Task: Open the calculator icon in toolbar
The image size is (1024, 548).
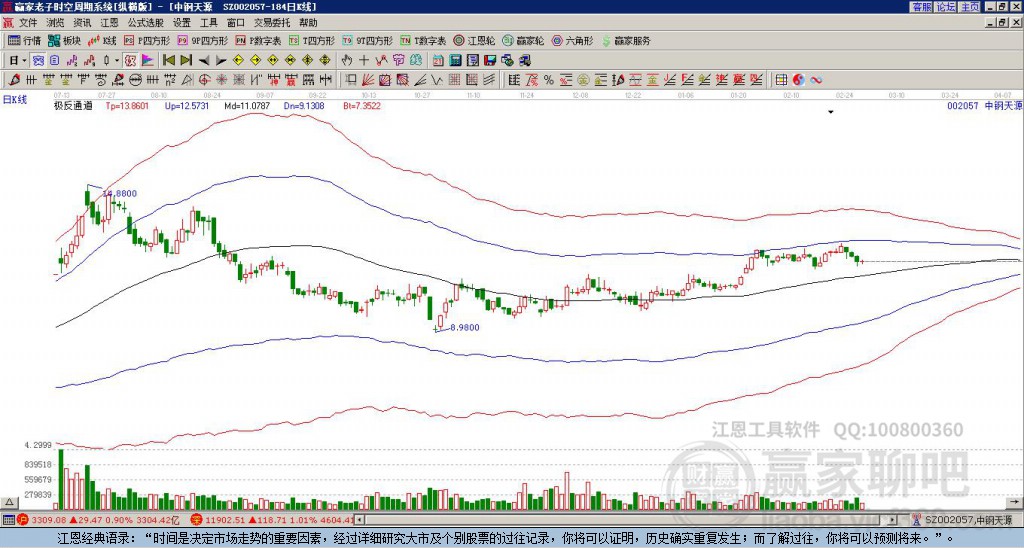Action: pyautogui.click(x=455, y=61)
